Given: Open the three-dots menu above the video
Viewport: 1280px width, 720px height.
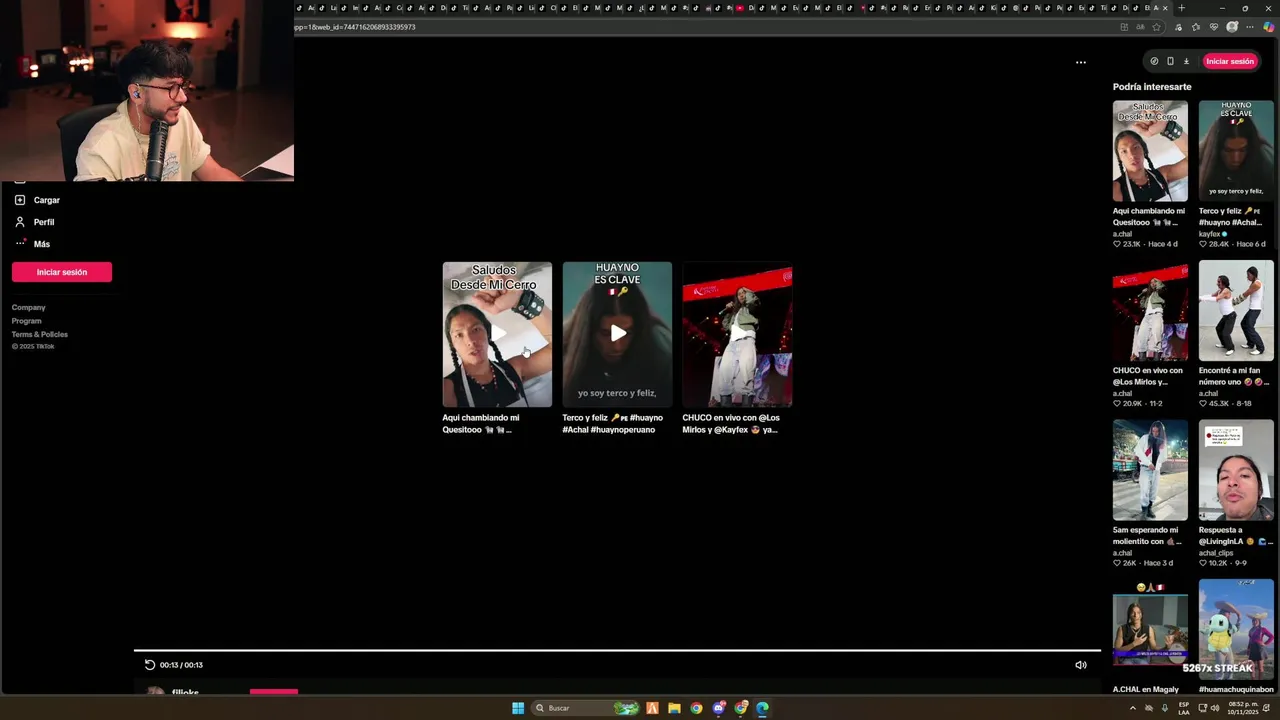Looking at the screenshot, I should click(x=1081, y=62).
